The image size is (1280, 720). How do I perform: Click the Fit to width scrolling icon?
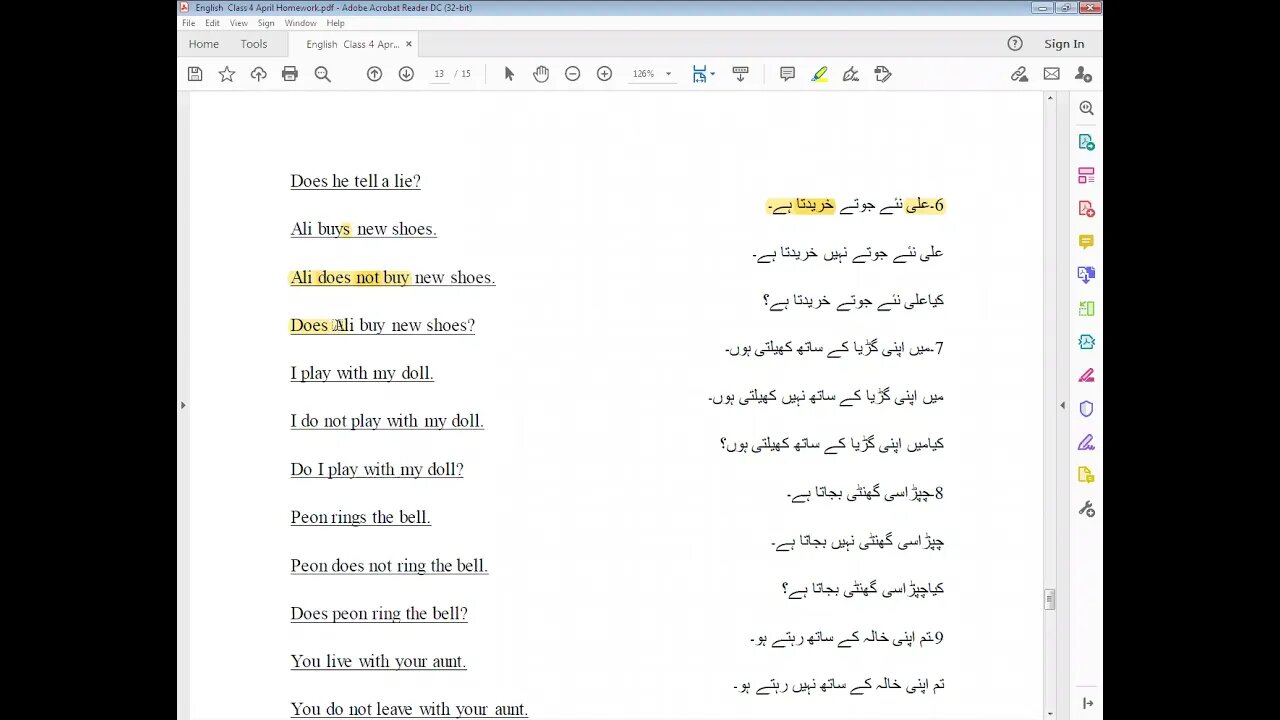[699, 74]
